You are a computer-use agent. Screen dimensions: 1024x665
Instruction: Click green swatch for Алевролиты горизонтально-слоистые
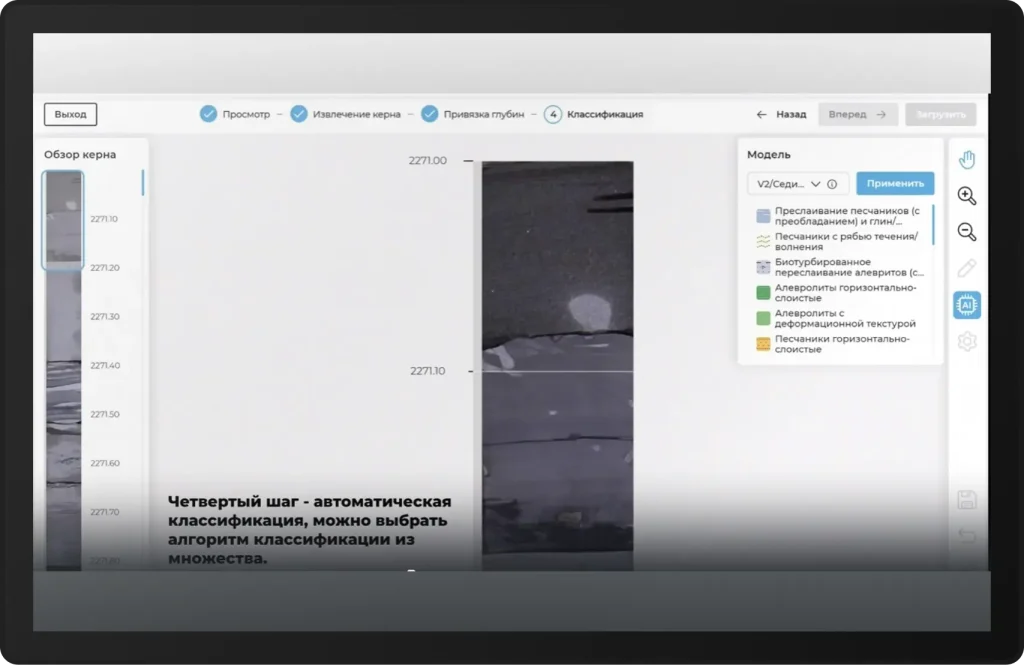(763, 293)
